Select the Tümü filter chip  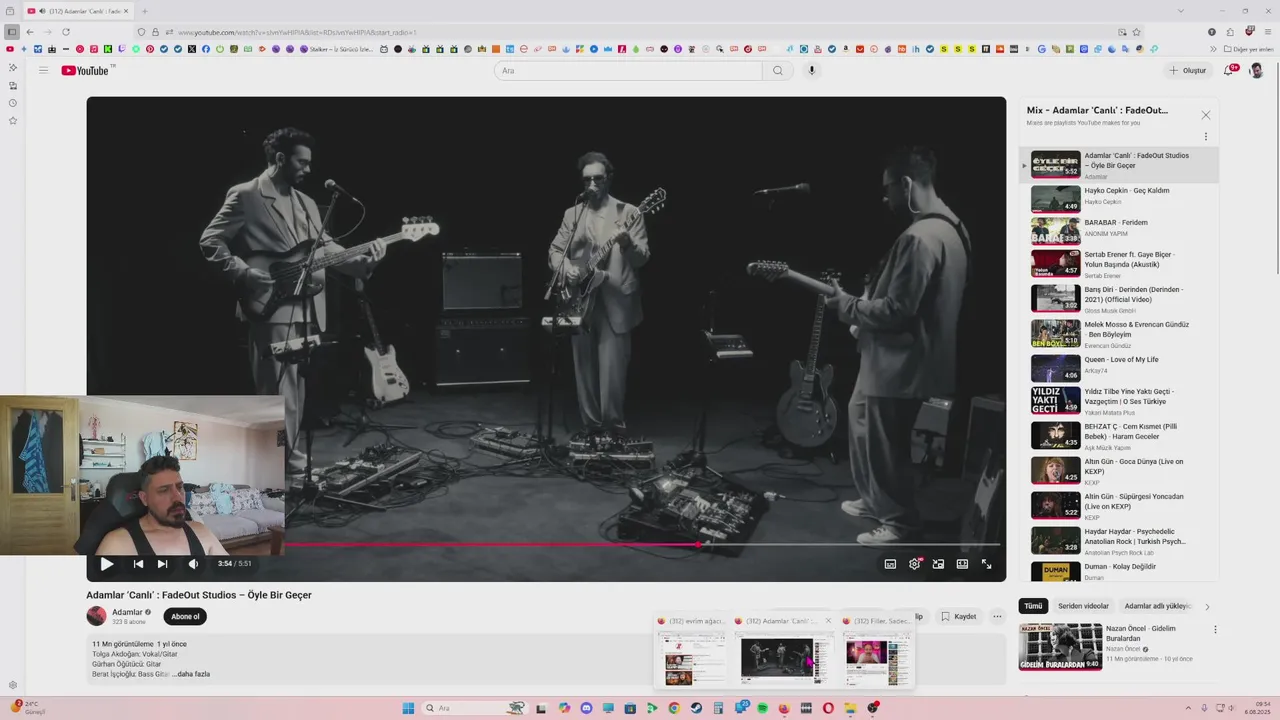(x=1033, y=606)
